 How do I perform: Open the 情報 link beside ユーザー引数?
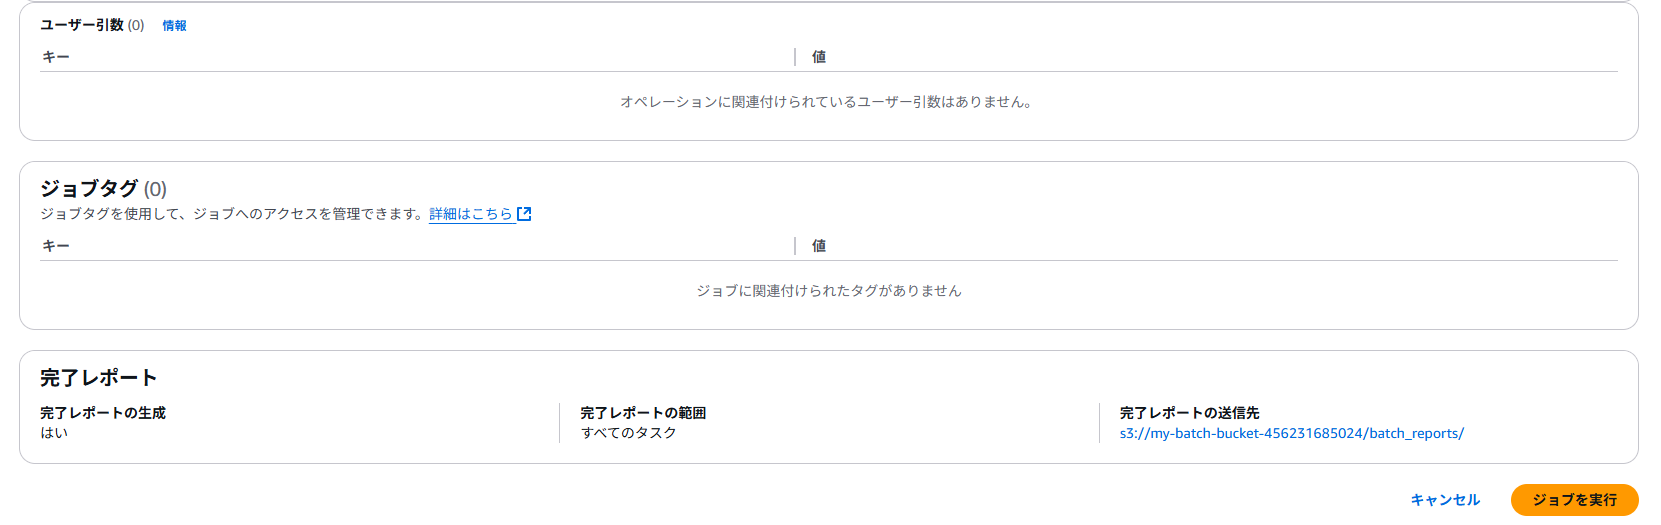click(x=174, y=26)
